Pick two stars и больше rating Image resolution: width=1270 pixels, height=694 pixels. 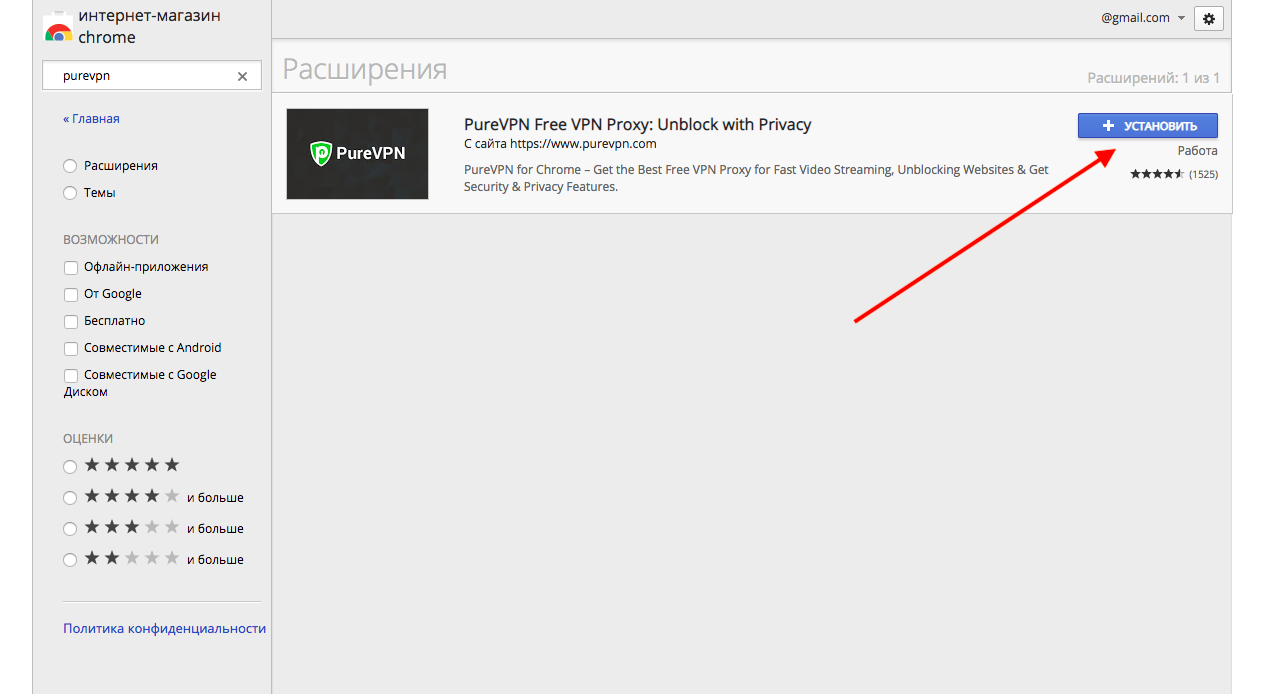[70, 560]
